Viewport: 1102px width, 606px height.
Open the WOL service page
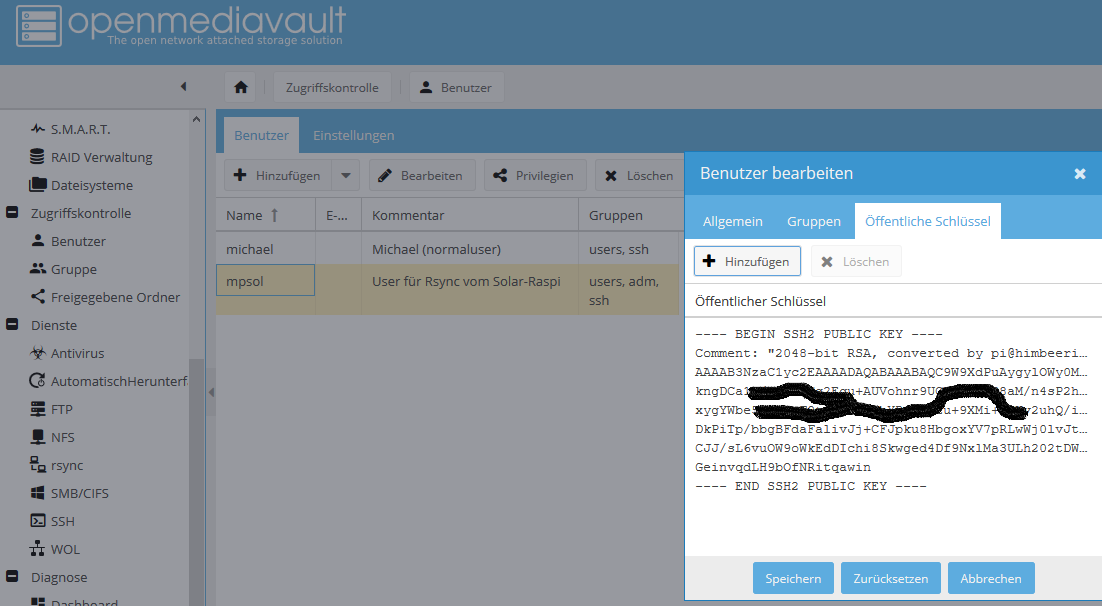click(65, 549)
